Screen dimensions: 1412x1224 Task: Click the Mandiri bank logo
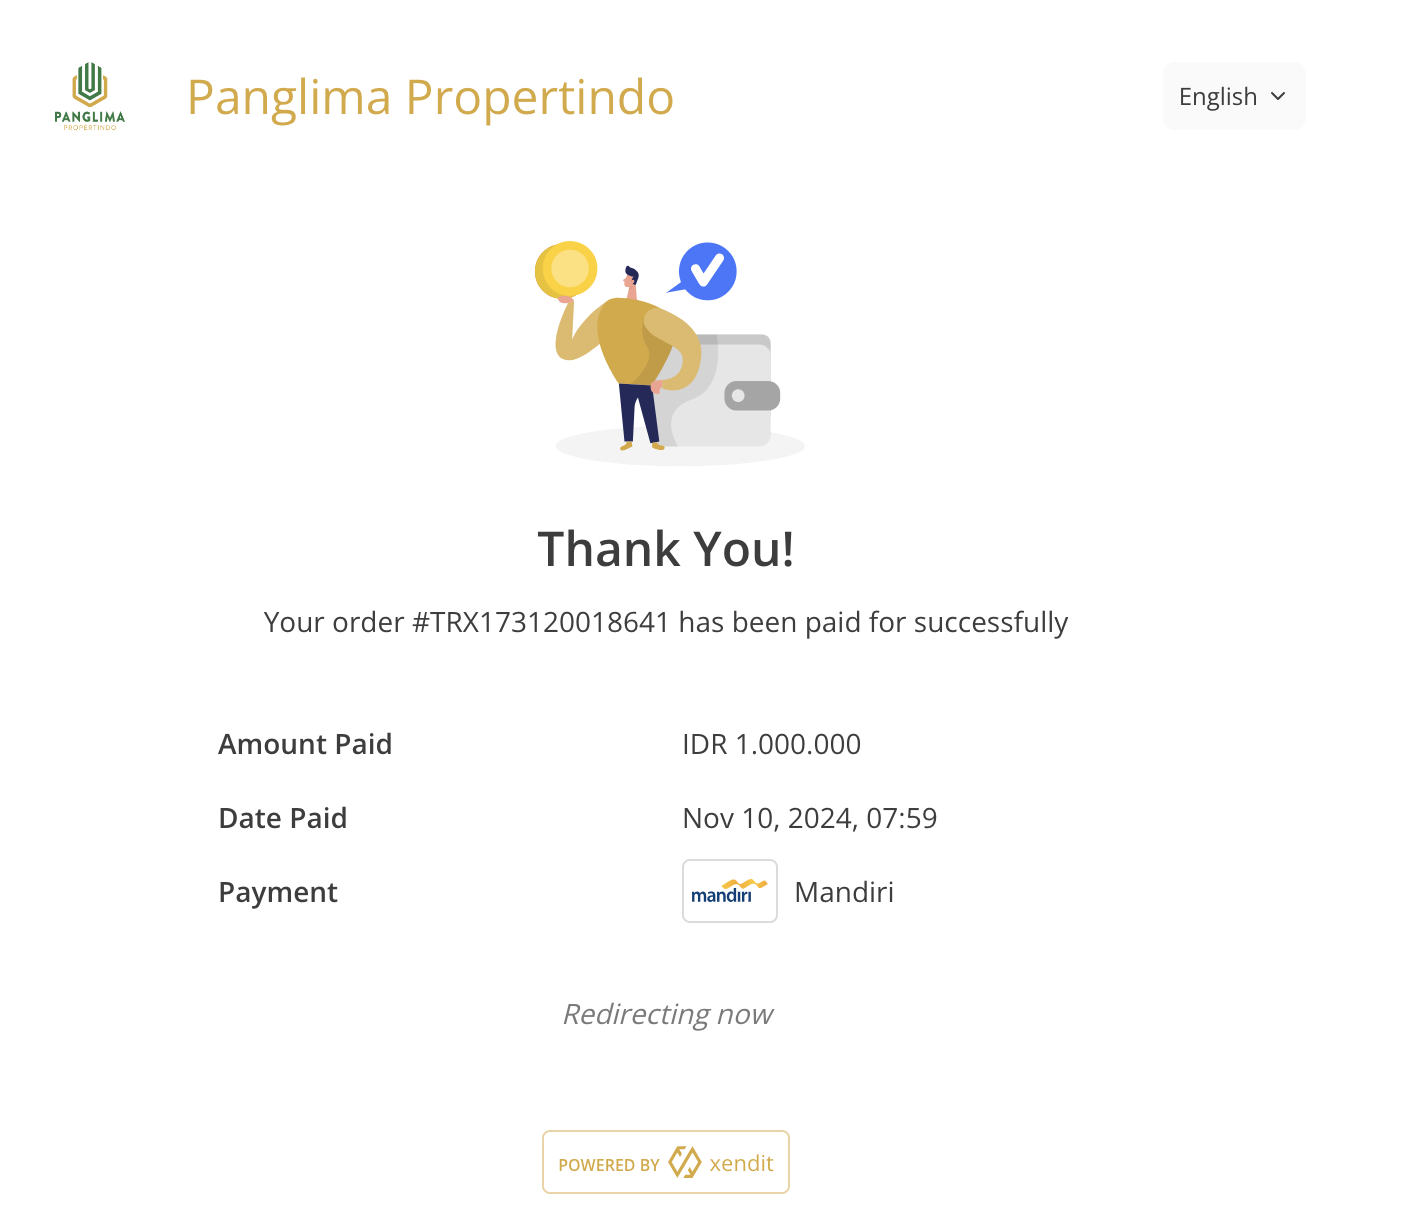click(729, 891)
